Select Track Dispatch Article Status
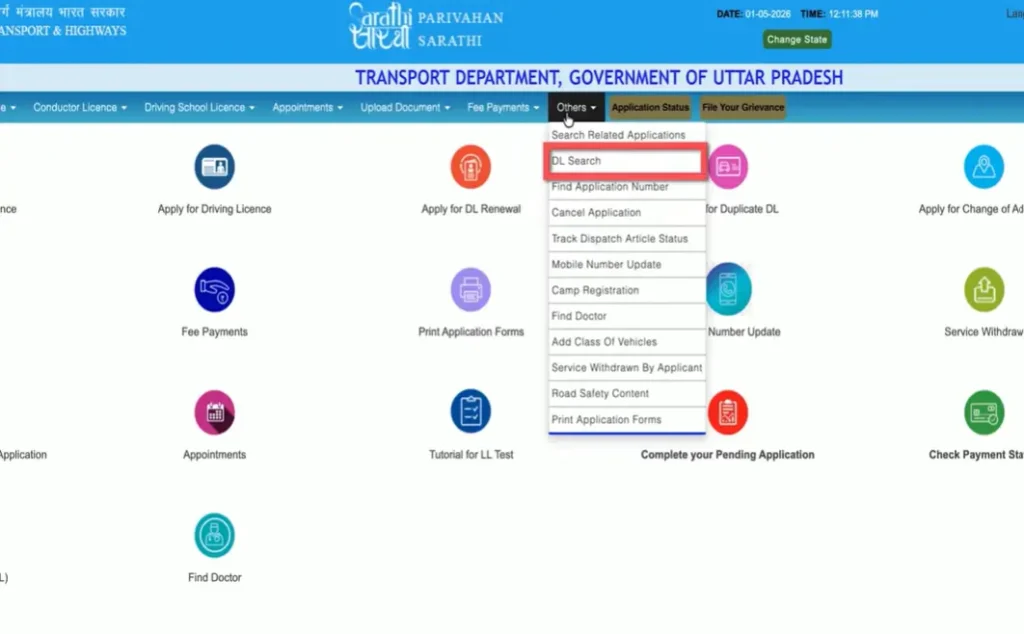The height and width of the screenshot is (634, 1024). 626,239
